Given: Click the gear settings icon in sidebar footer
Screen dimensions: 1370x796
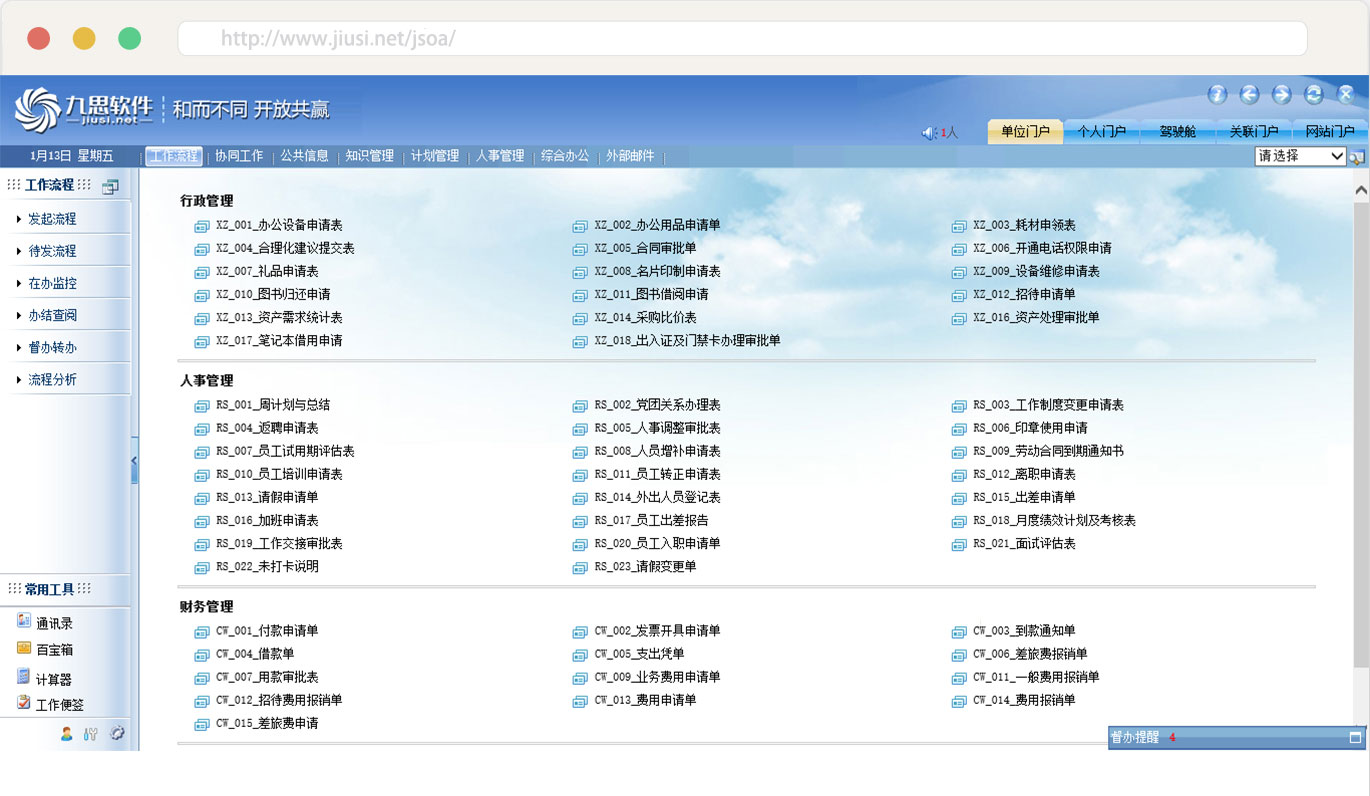Looking at the screenshot, I should point(117,734).
